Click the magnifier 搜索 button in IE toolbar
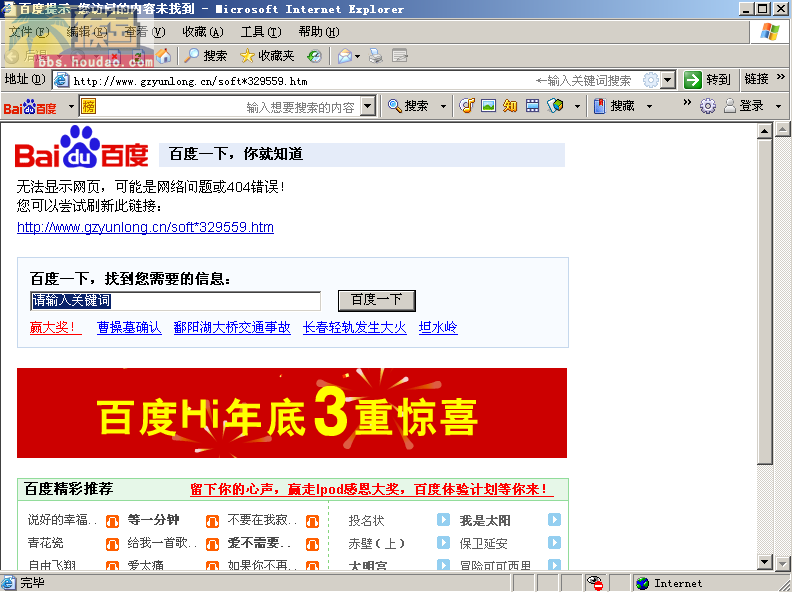Viewport: 792px width, 592px height. pyautogui.click(x=206, y=56)
